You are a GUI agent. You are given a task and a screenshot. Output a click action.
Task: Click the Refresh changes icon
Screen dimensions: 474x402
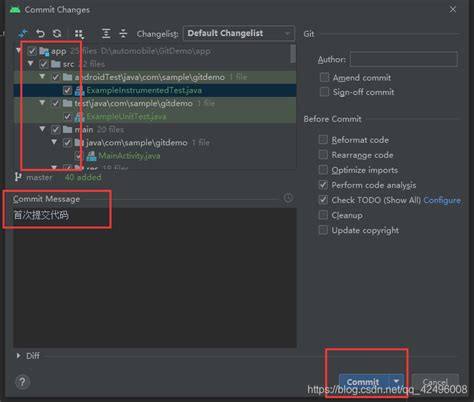pyautogui.click(x=57, y=33)
